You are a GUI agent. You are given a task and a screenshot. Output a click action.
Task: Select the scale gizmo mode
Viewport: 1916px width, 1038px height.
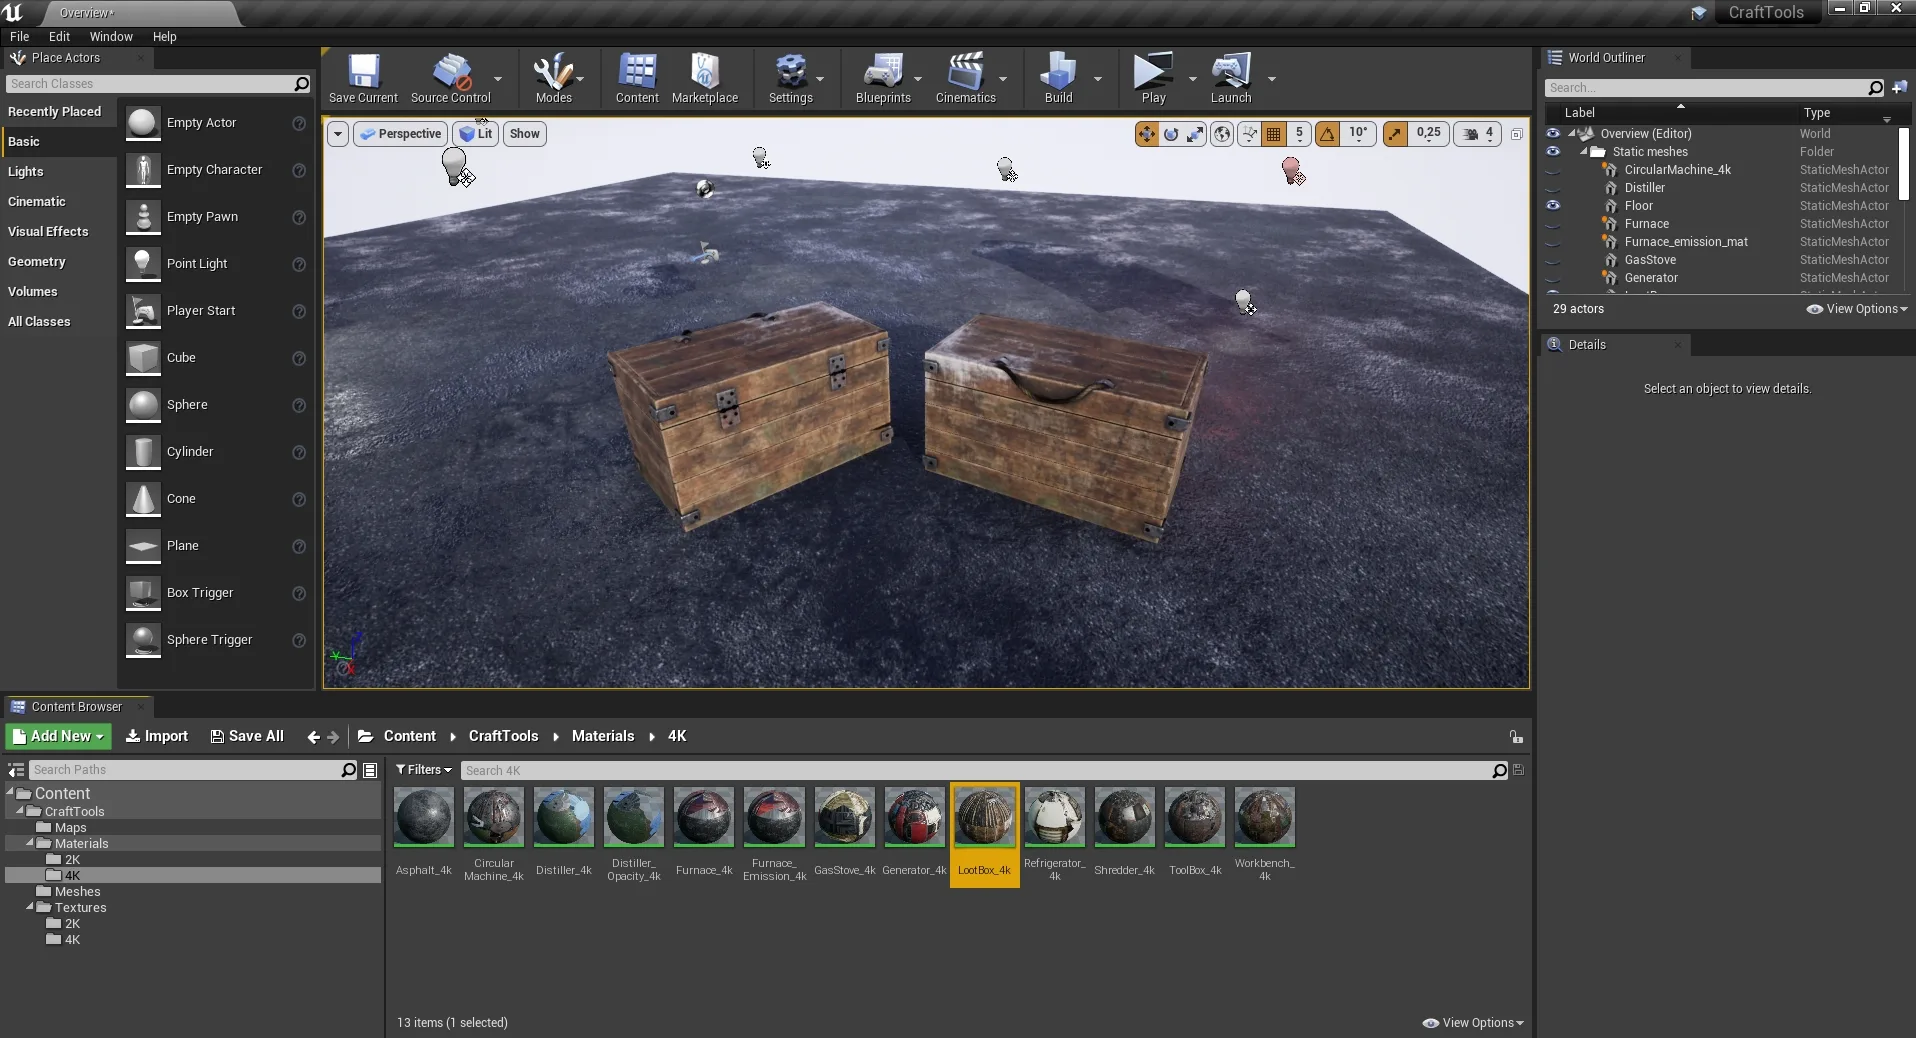click(1196, 134)
